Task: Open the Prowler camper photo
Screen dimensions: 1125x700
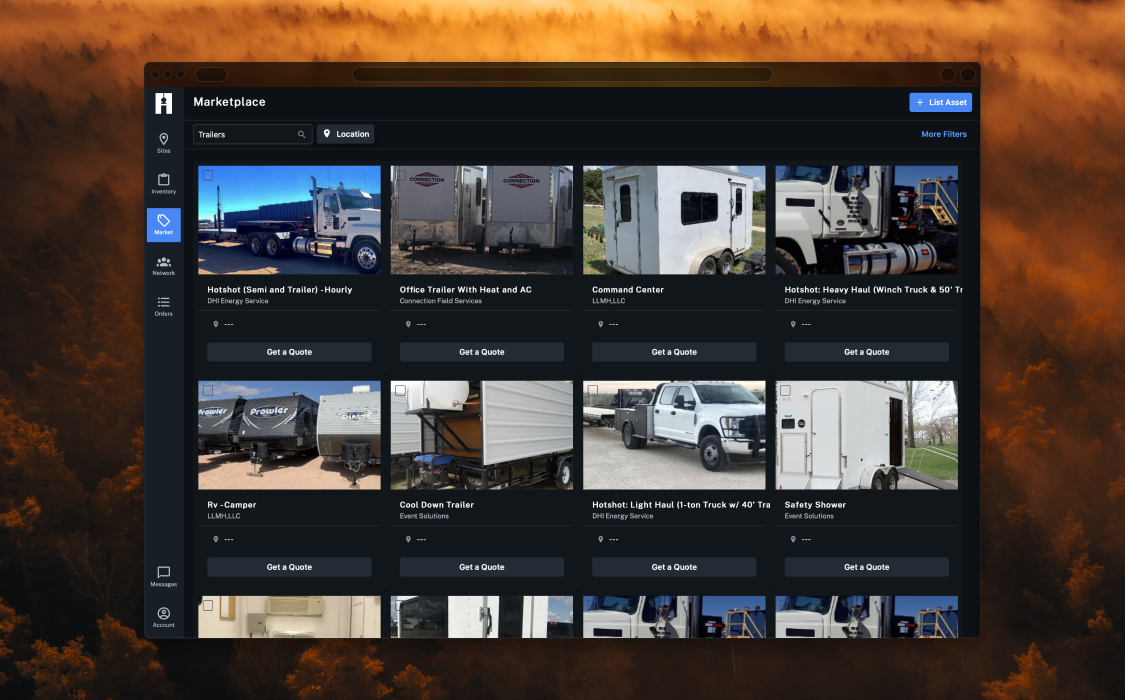Action: click(x=289, y=435)
